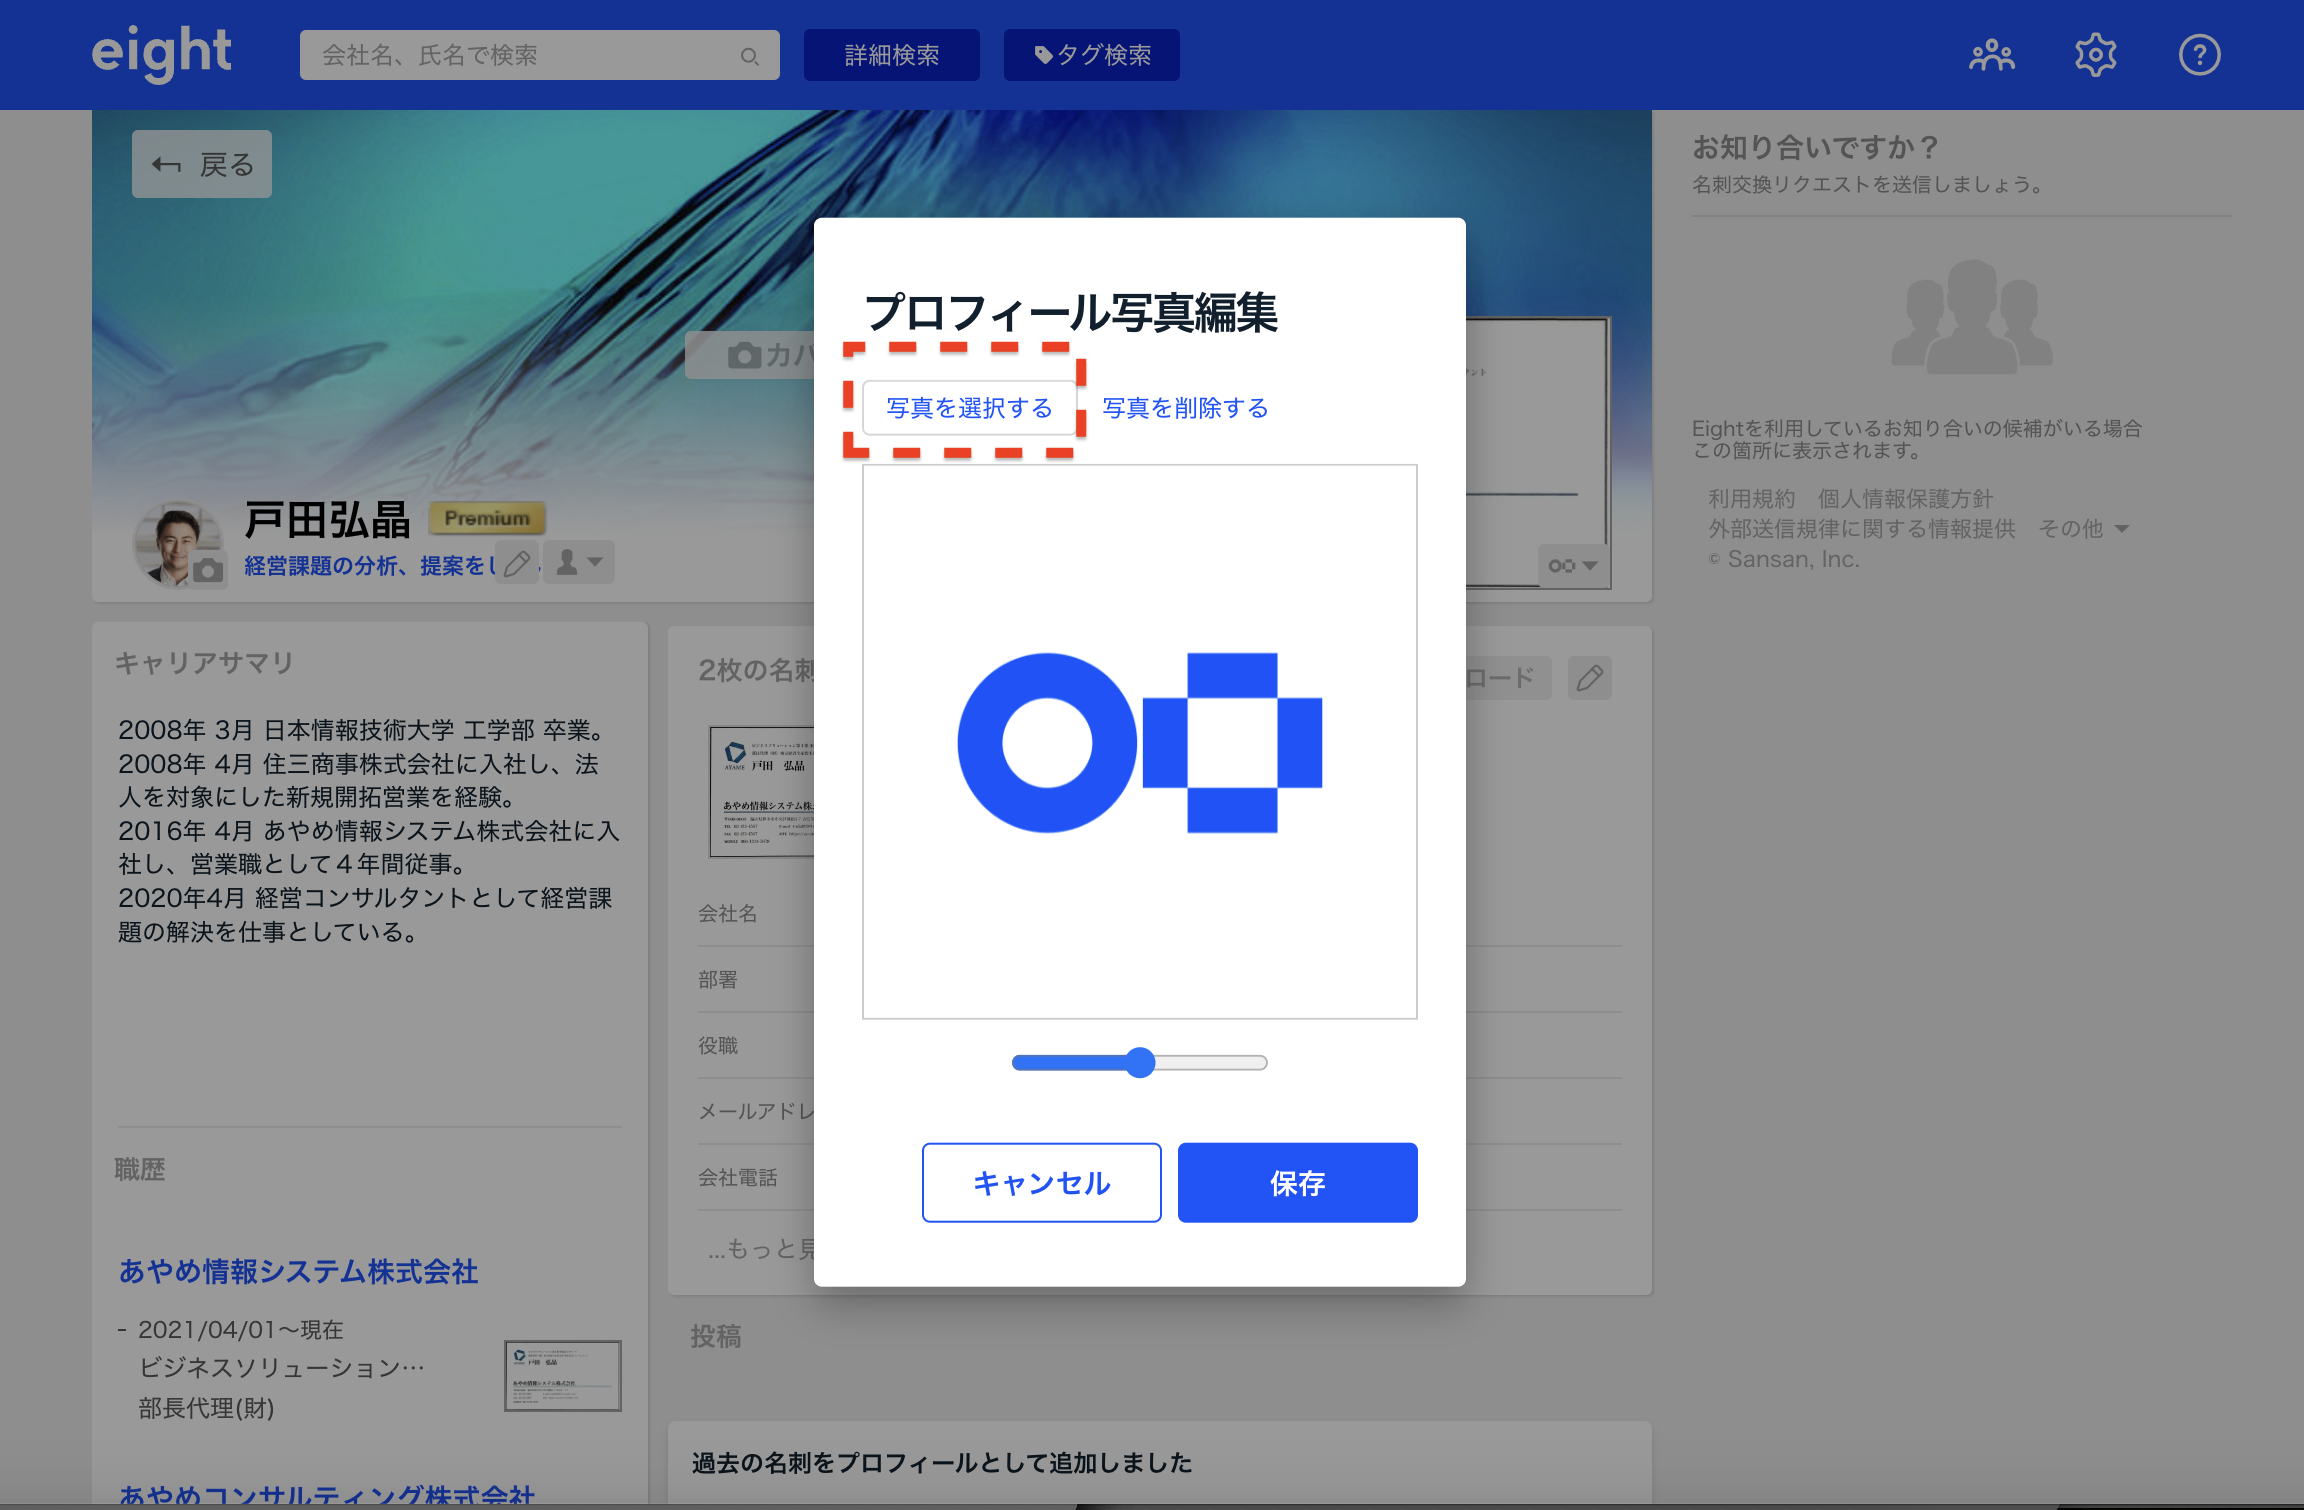Open dropdown on cover business card corner
This screenshot has height=1510, width=2304.
1572,566
